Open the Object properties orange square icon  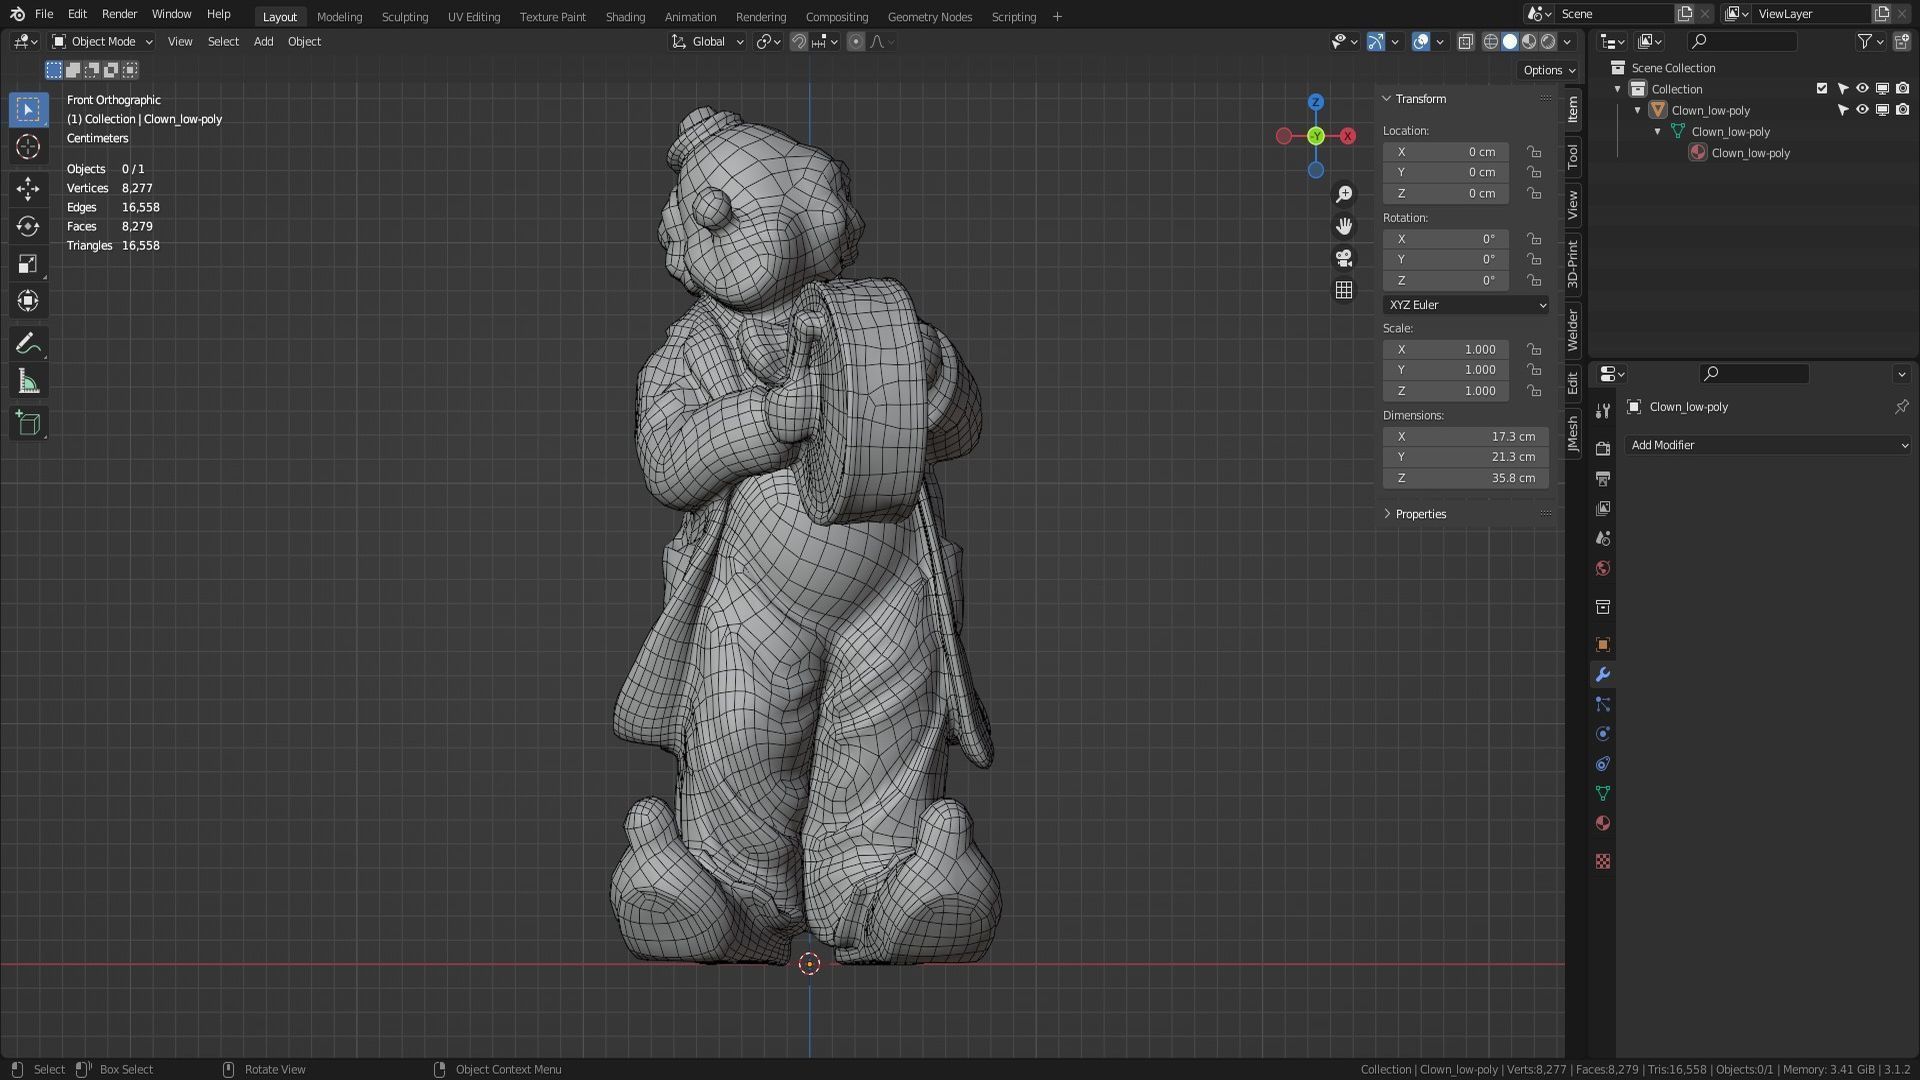tap(1603, 645)
